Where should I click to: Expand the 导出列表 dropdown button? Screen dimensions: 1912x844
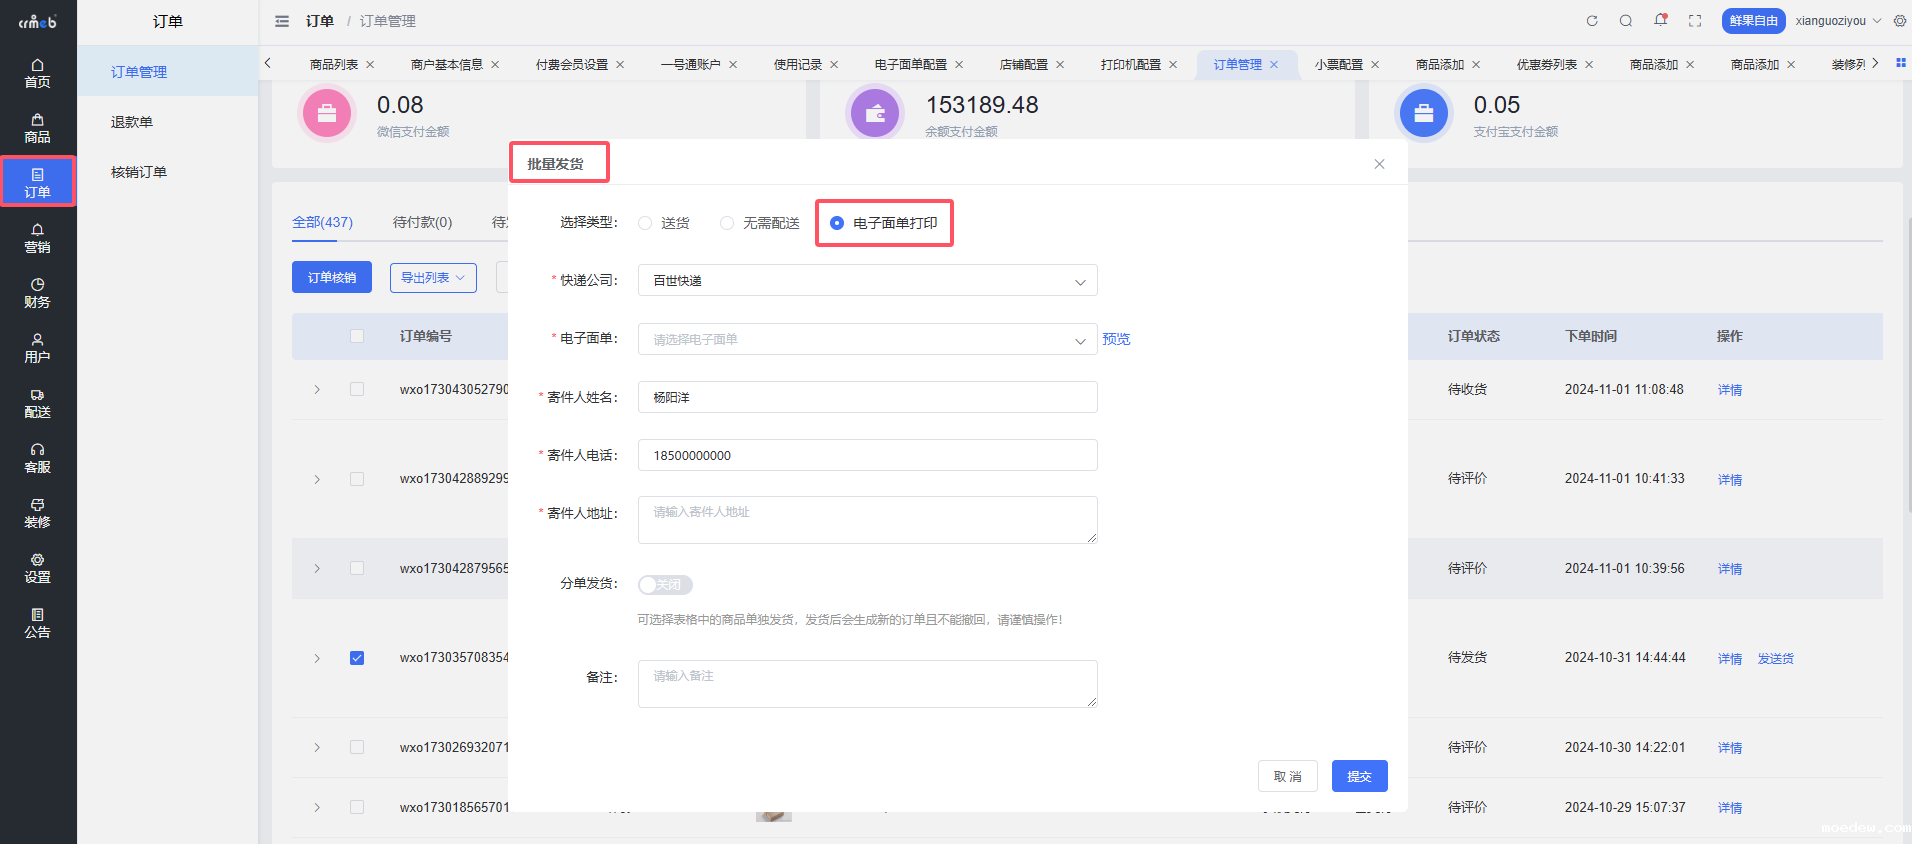pyautogui.click(x=432, y=278)
